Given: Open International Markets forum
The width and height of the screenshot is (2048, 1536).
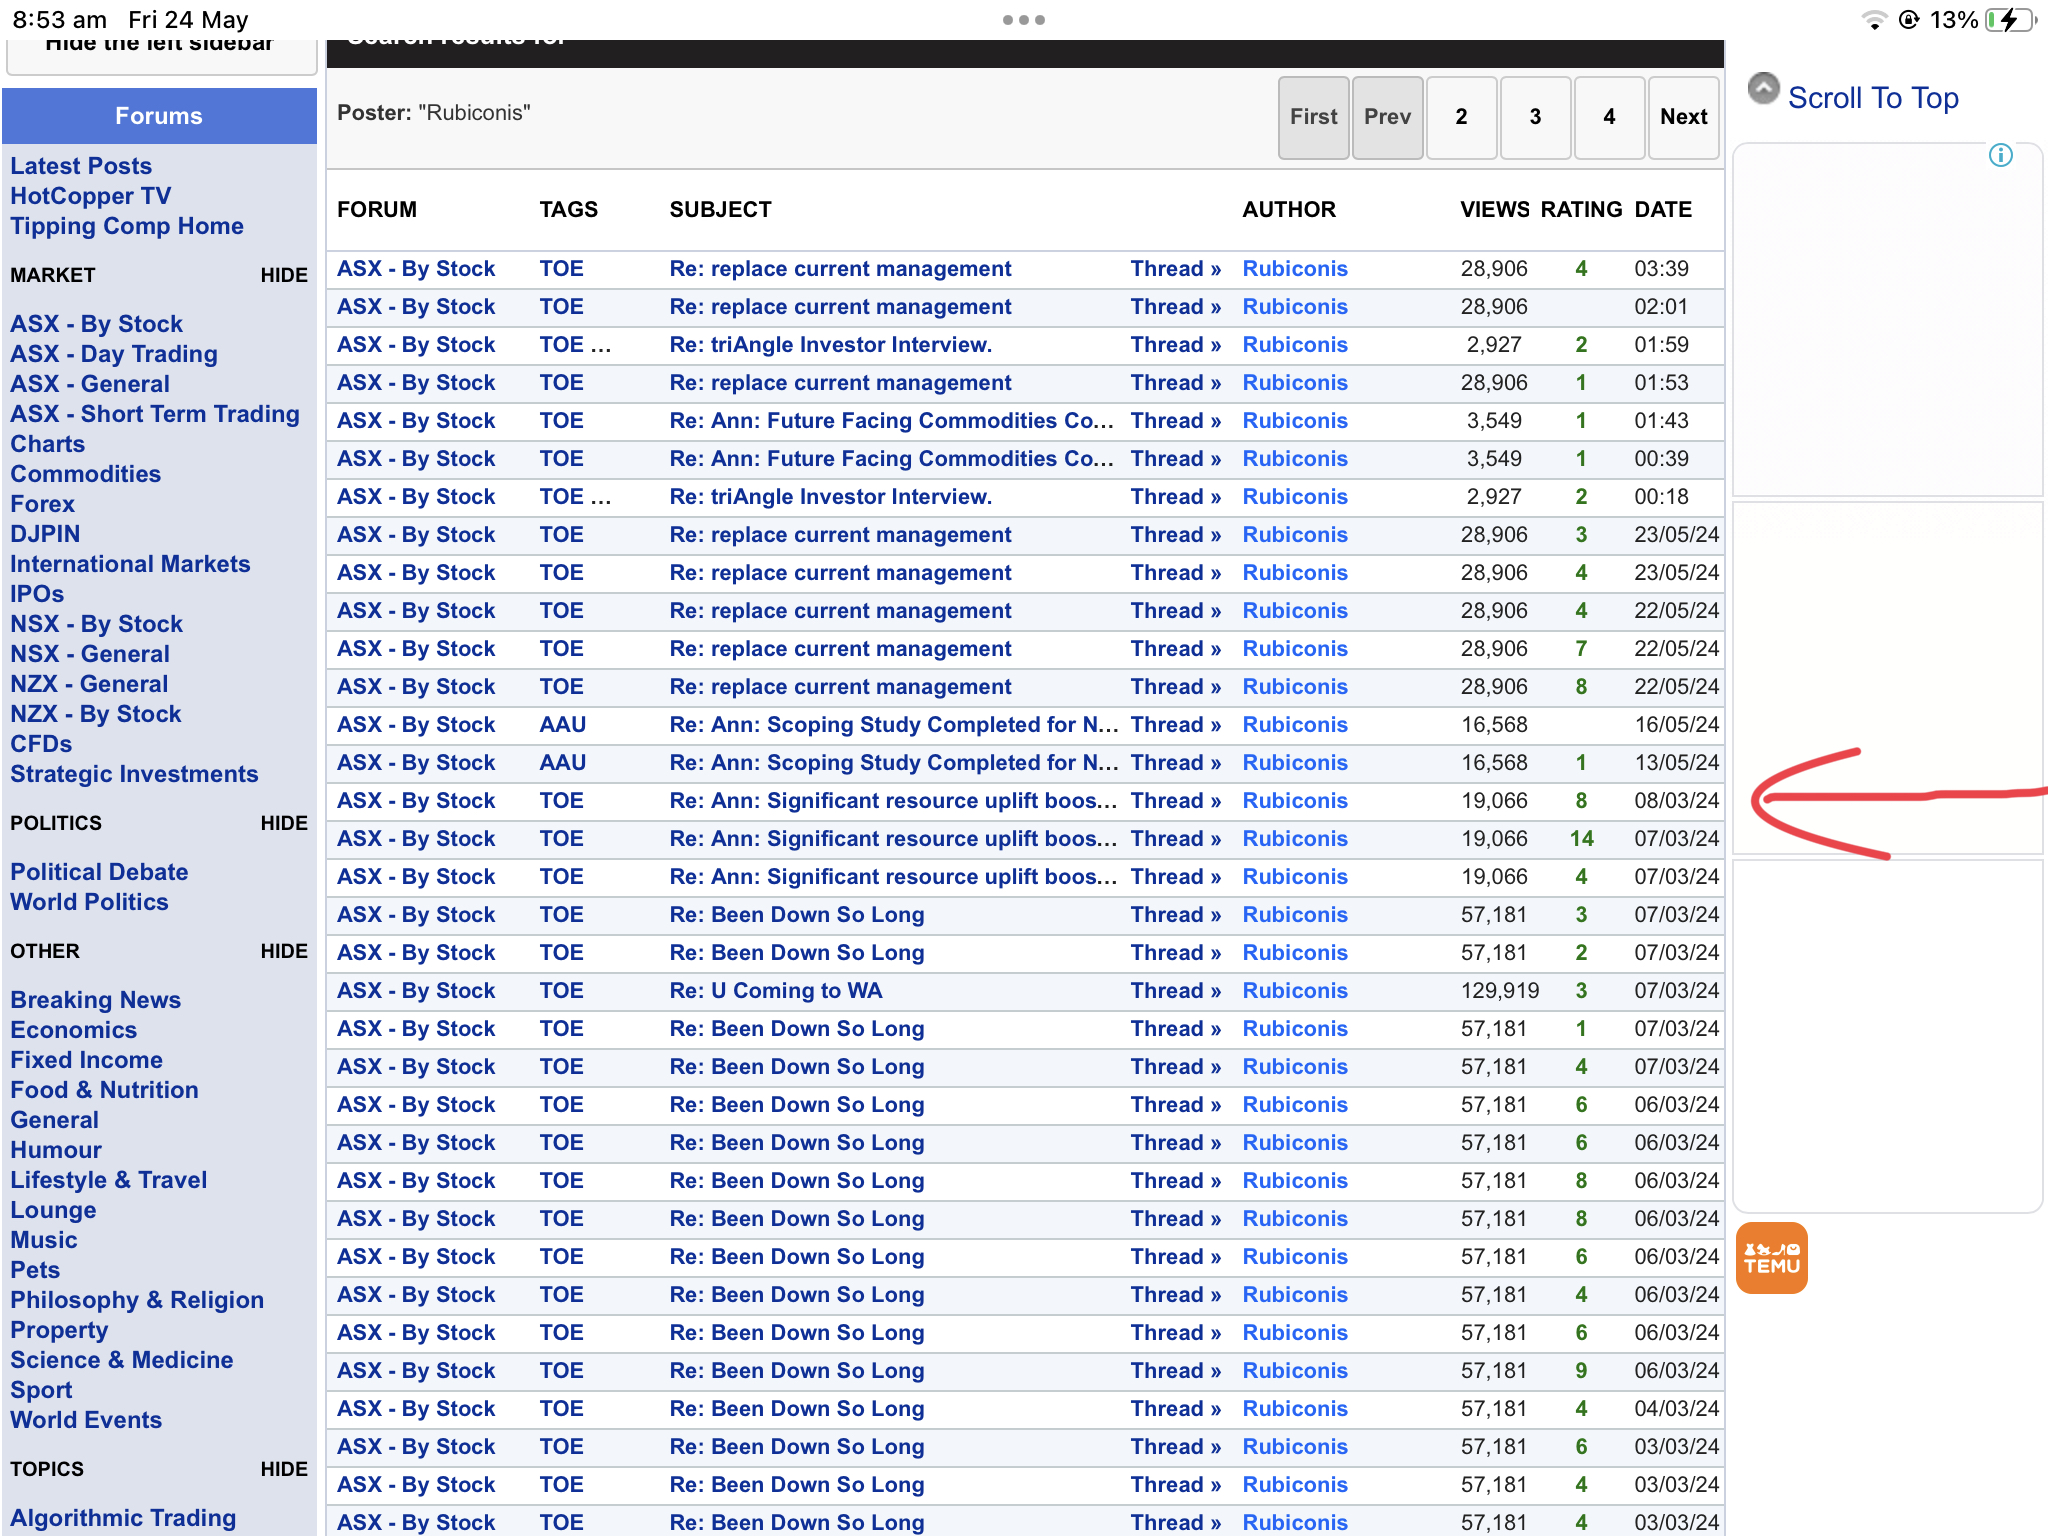Looking at the screenshot, I should click(130, 564).
